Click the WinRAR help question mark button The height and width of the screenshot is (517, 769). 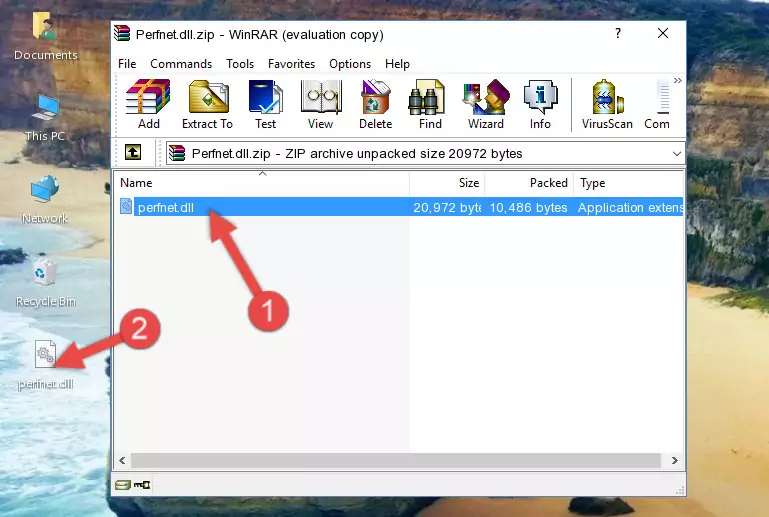[618, 33]
